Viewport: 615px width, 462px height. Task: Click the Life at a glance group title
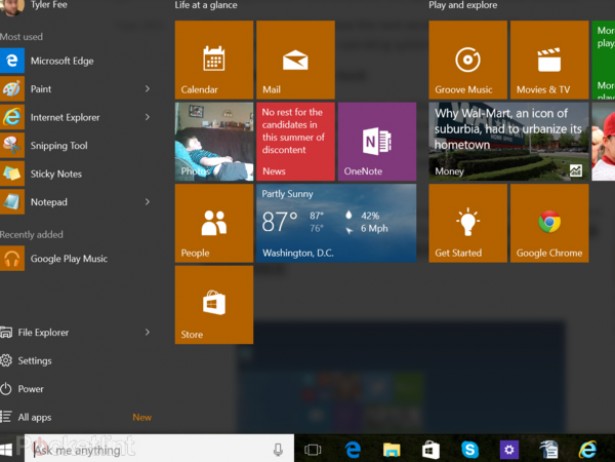point(206,5)
